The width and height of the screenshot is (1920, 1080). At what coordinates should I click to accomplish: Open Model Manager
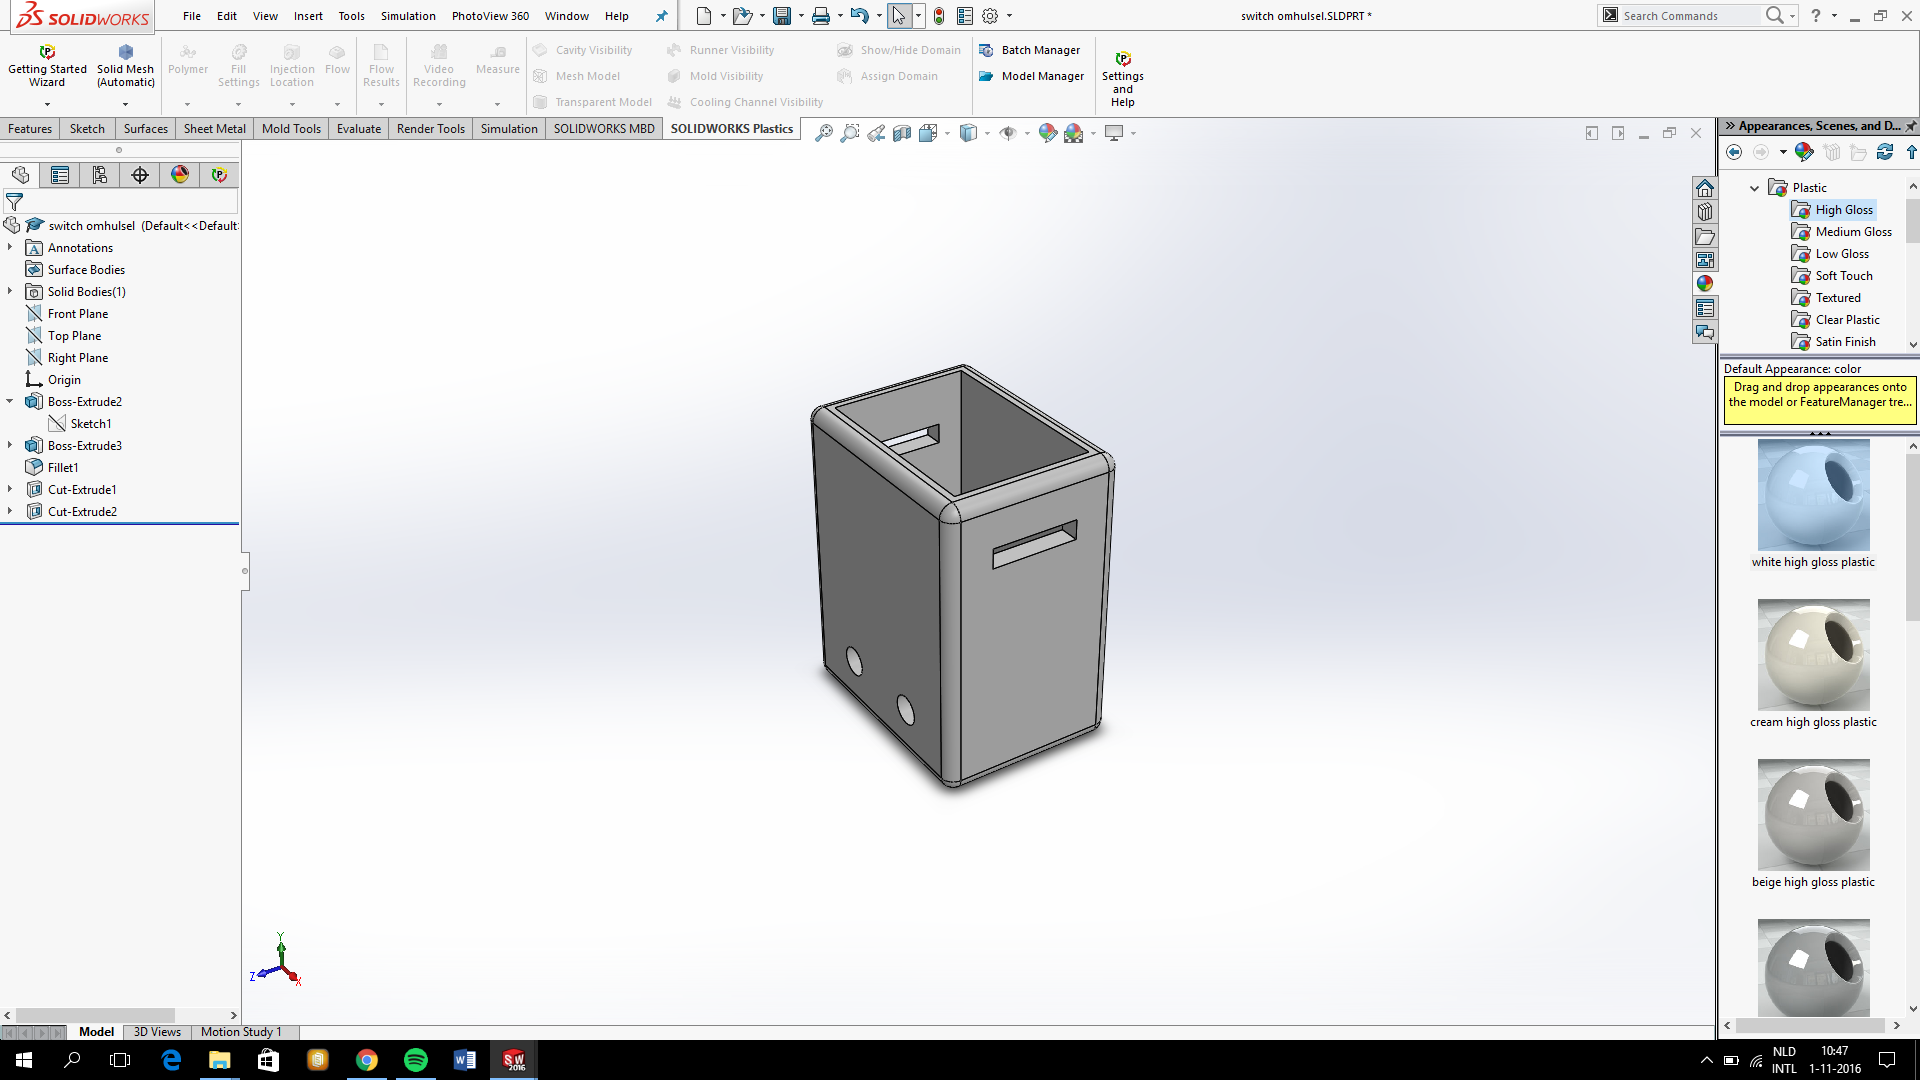coord(1031,76)
